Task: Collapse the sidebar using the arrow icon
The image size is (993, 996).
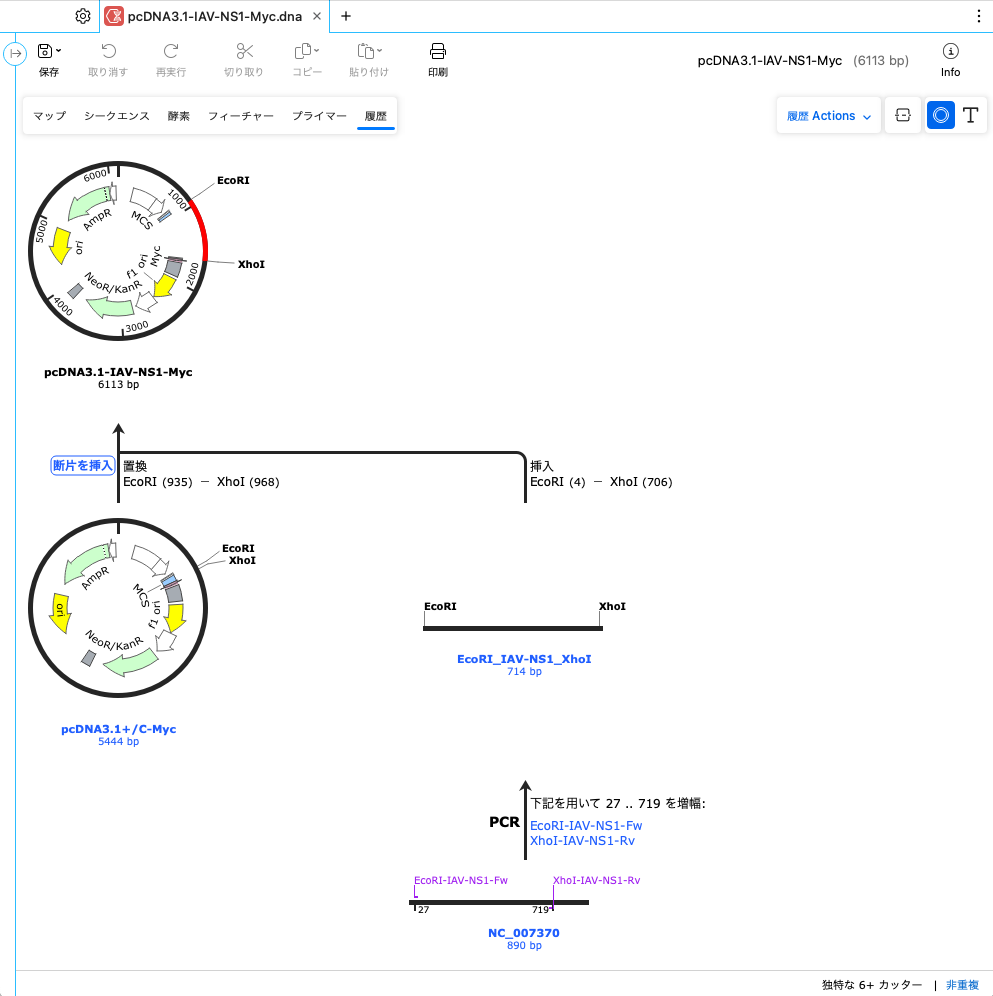Action: (17, 53)
